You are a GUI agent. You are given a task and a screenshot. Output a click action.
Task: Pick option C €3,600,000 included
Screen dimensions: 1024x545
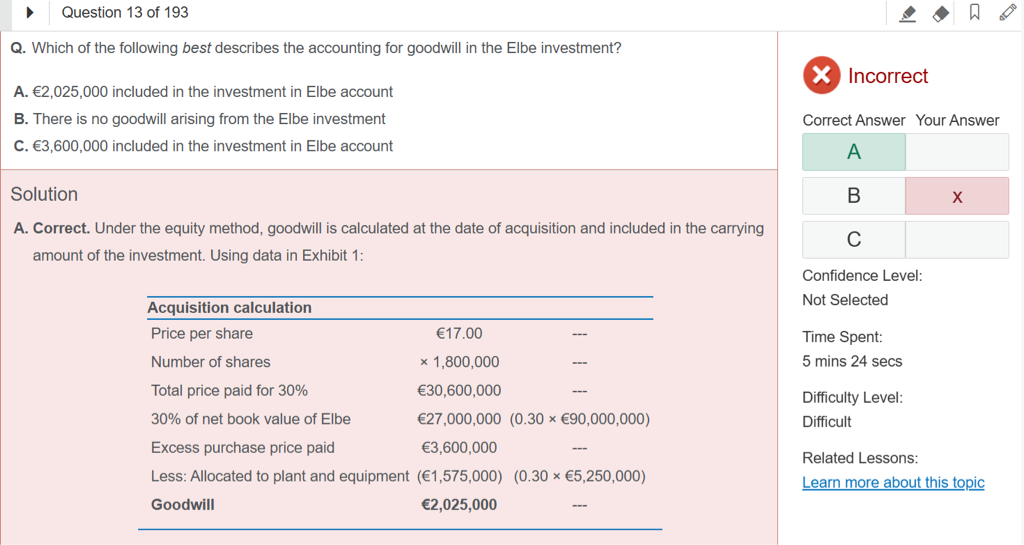pos(203,146)
